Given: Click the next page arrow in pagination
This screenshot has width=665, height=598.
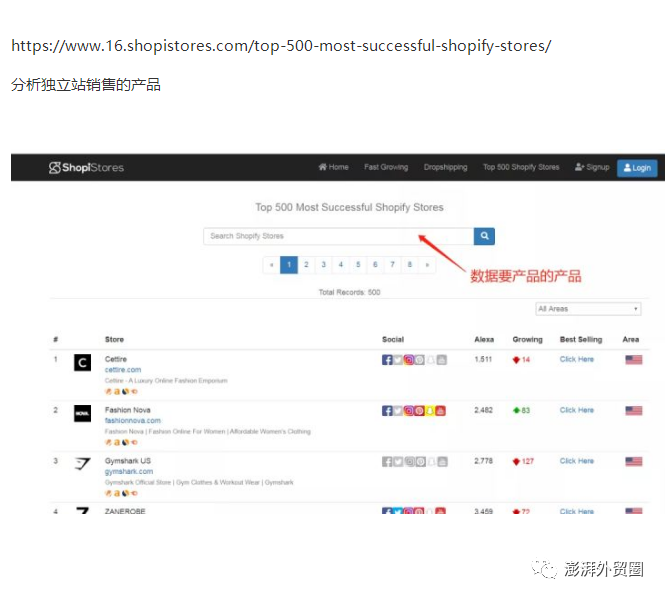Looking at the screenshot, I should coord(427,265).
